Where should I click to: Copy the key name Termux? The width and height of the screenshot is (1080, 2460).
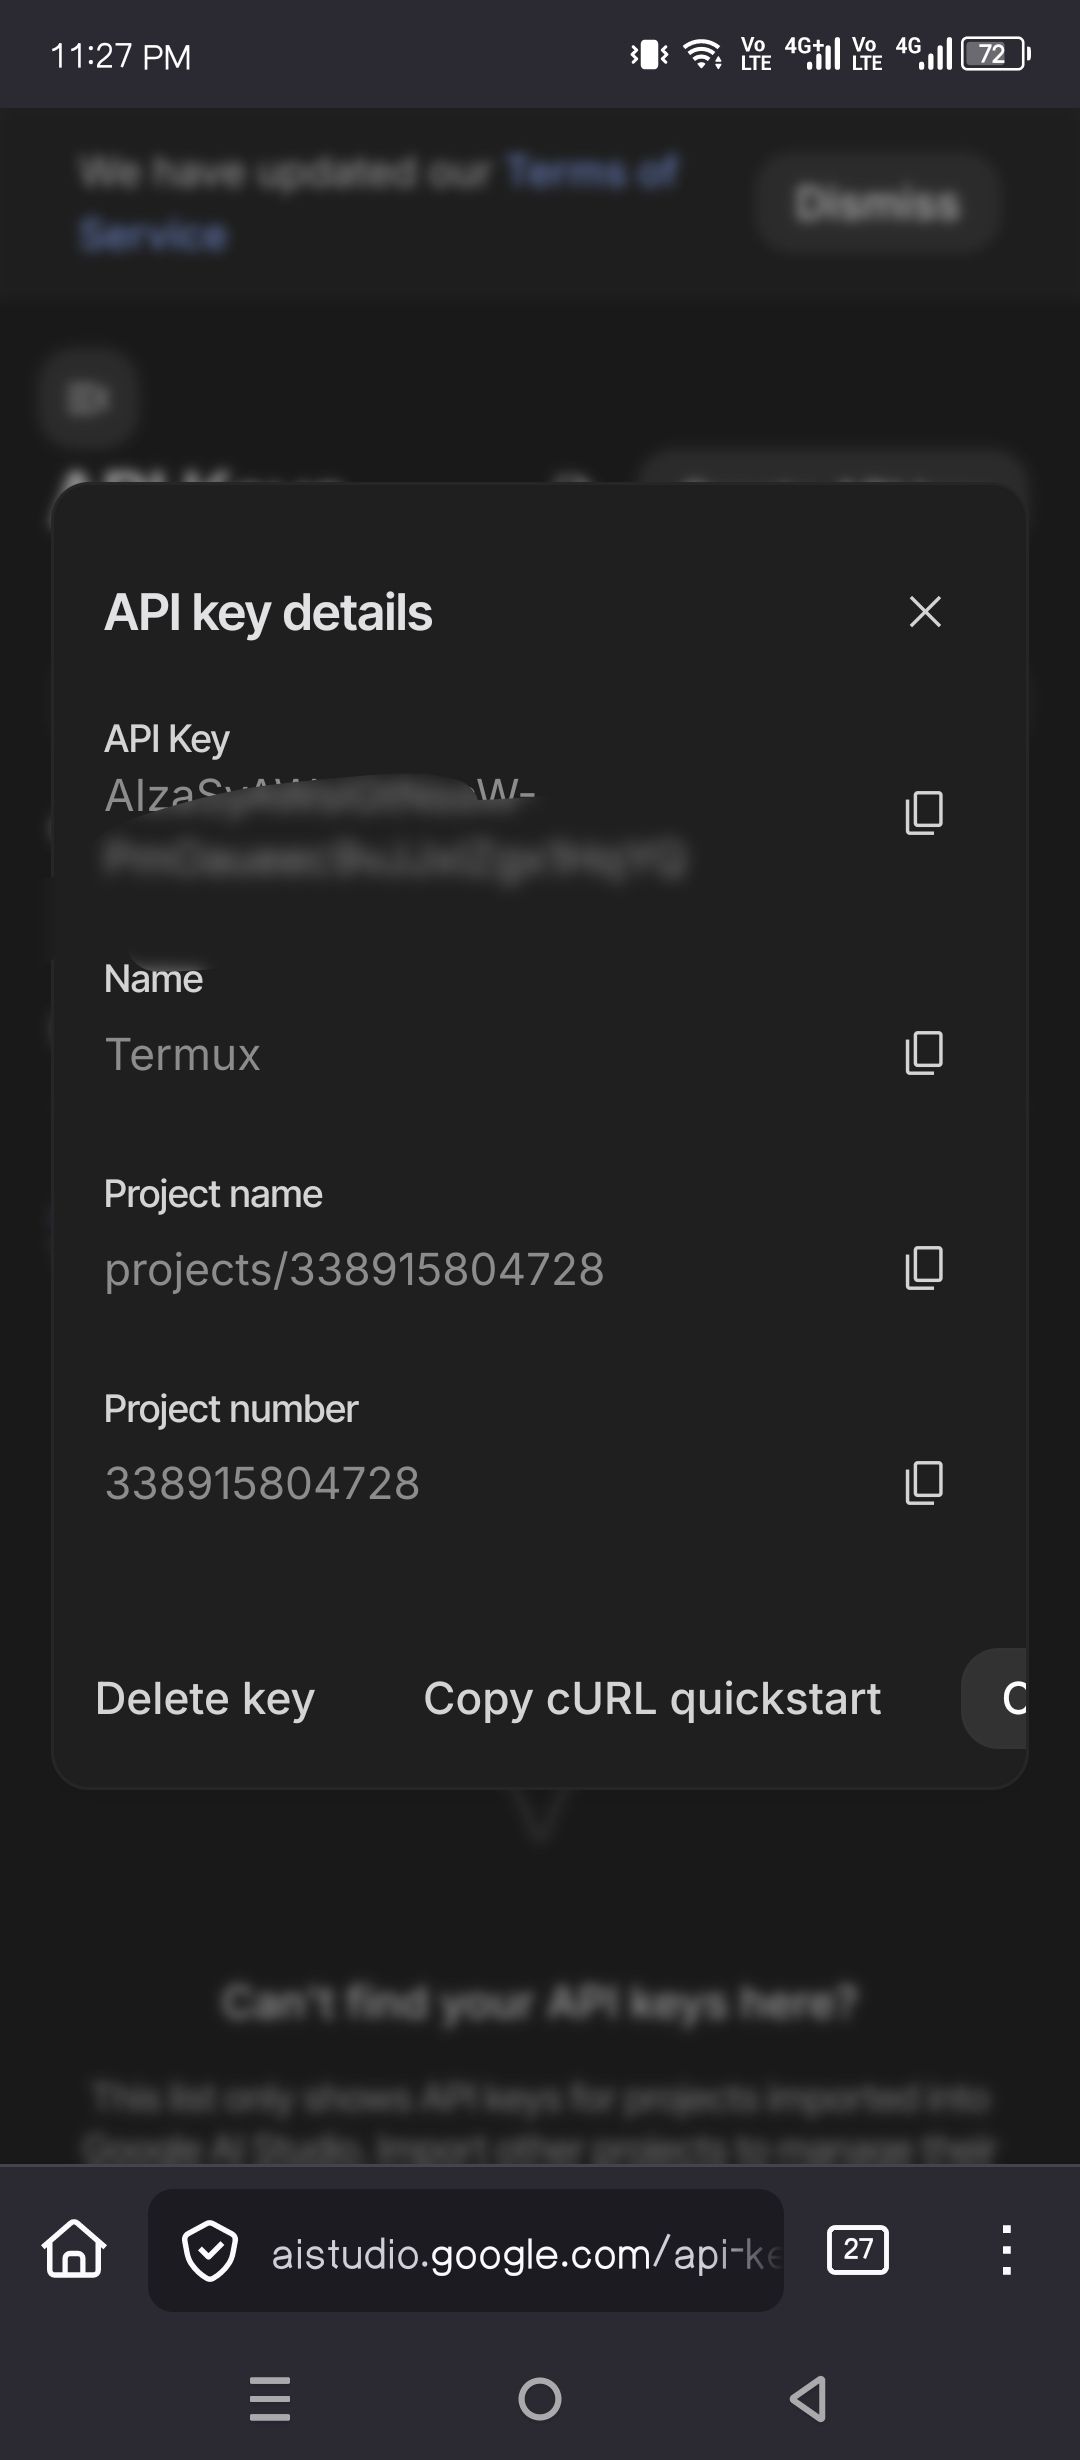coord(923,1052)
